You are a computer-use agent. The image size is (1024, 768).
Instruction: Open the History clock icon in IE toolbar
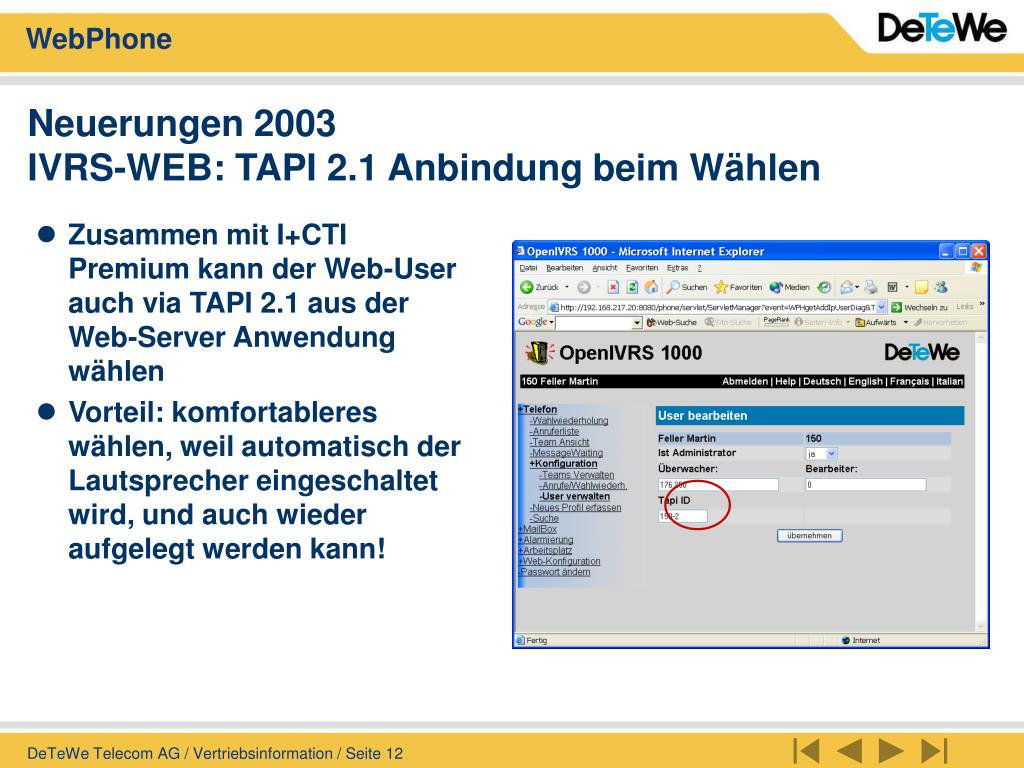point(824,287)
